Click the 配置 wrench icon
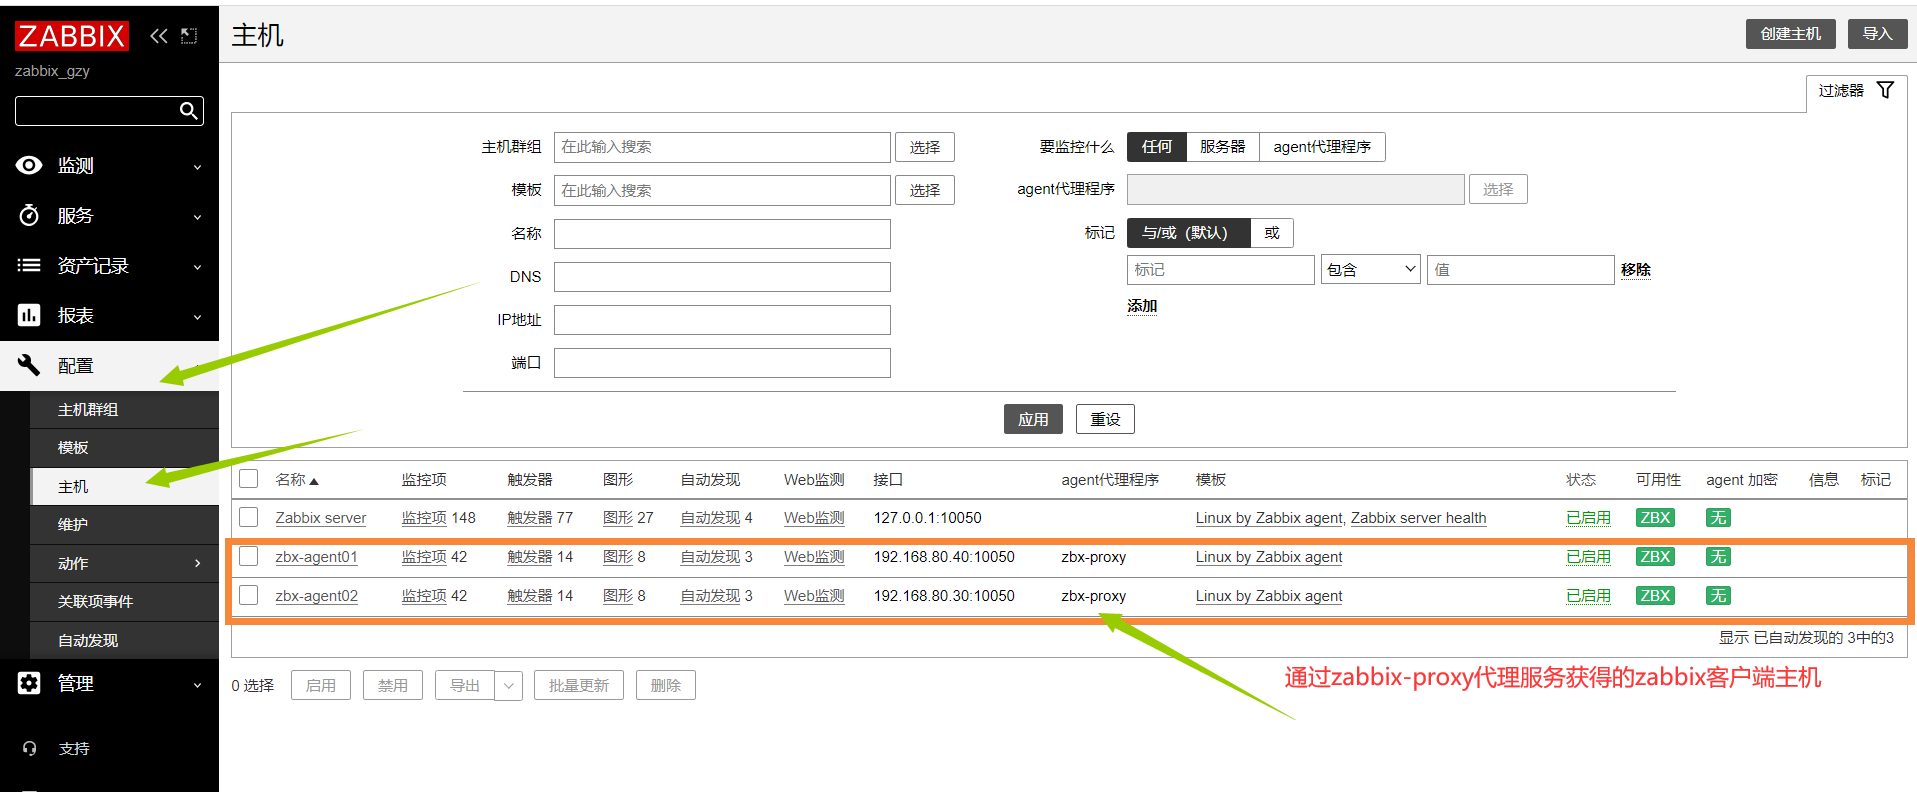 click(x=29, y=365)
